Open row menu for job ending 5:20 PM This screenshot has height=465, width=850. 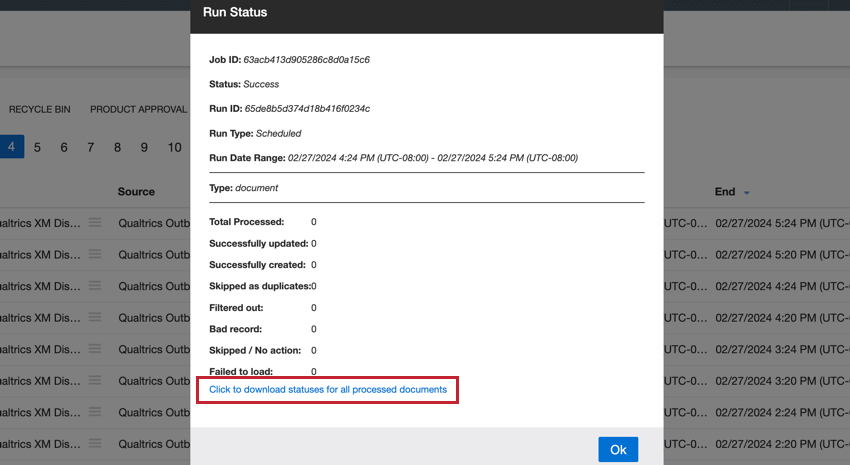(x=95, y=255)
